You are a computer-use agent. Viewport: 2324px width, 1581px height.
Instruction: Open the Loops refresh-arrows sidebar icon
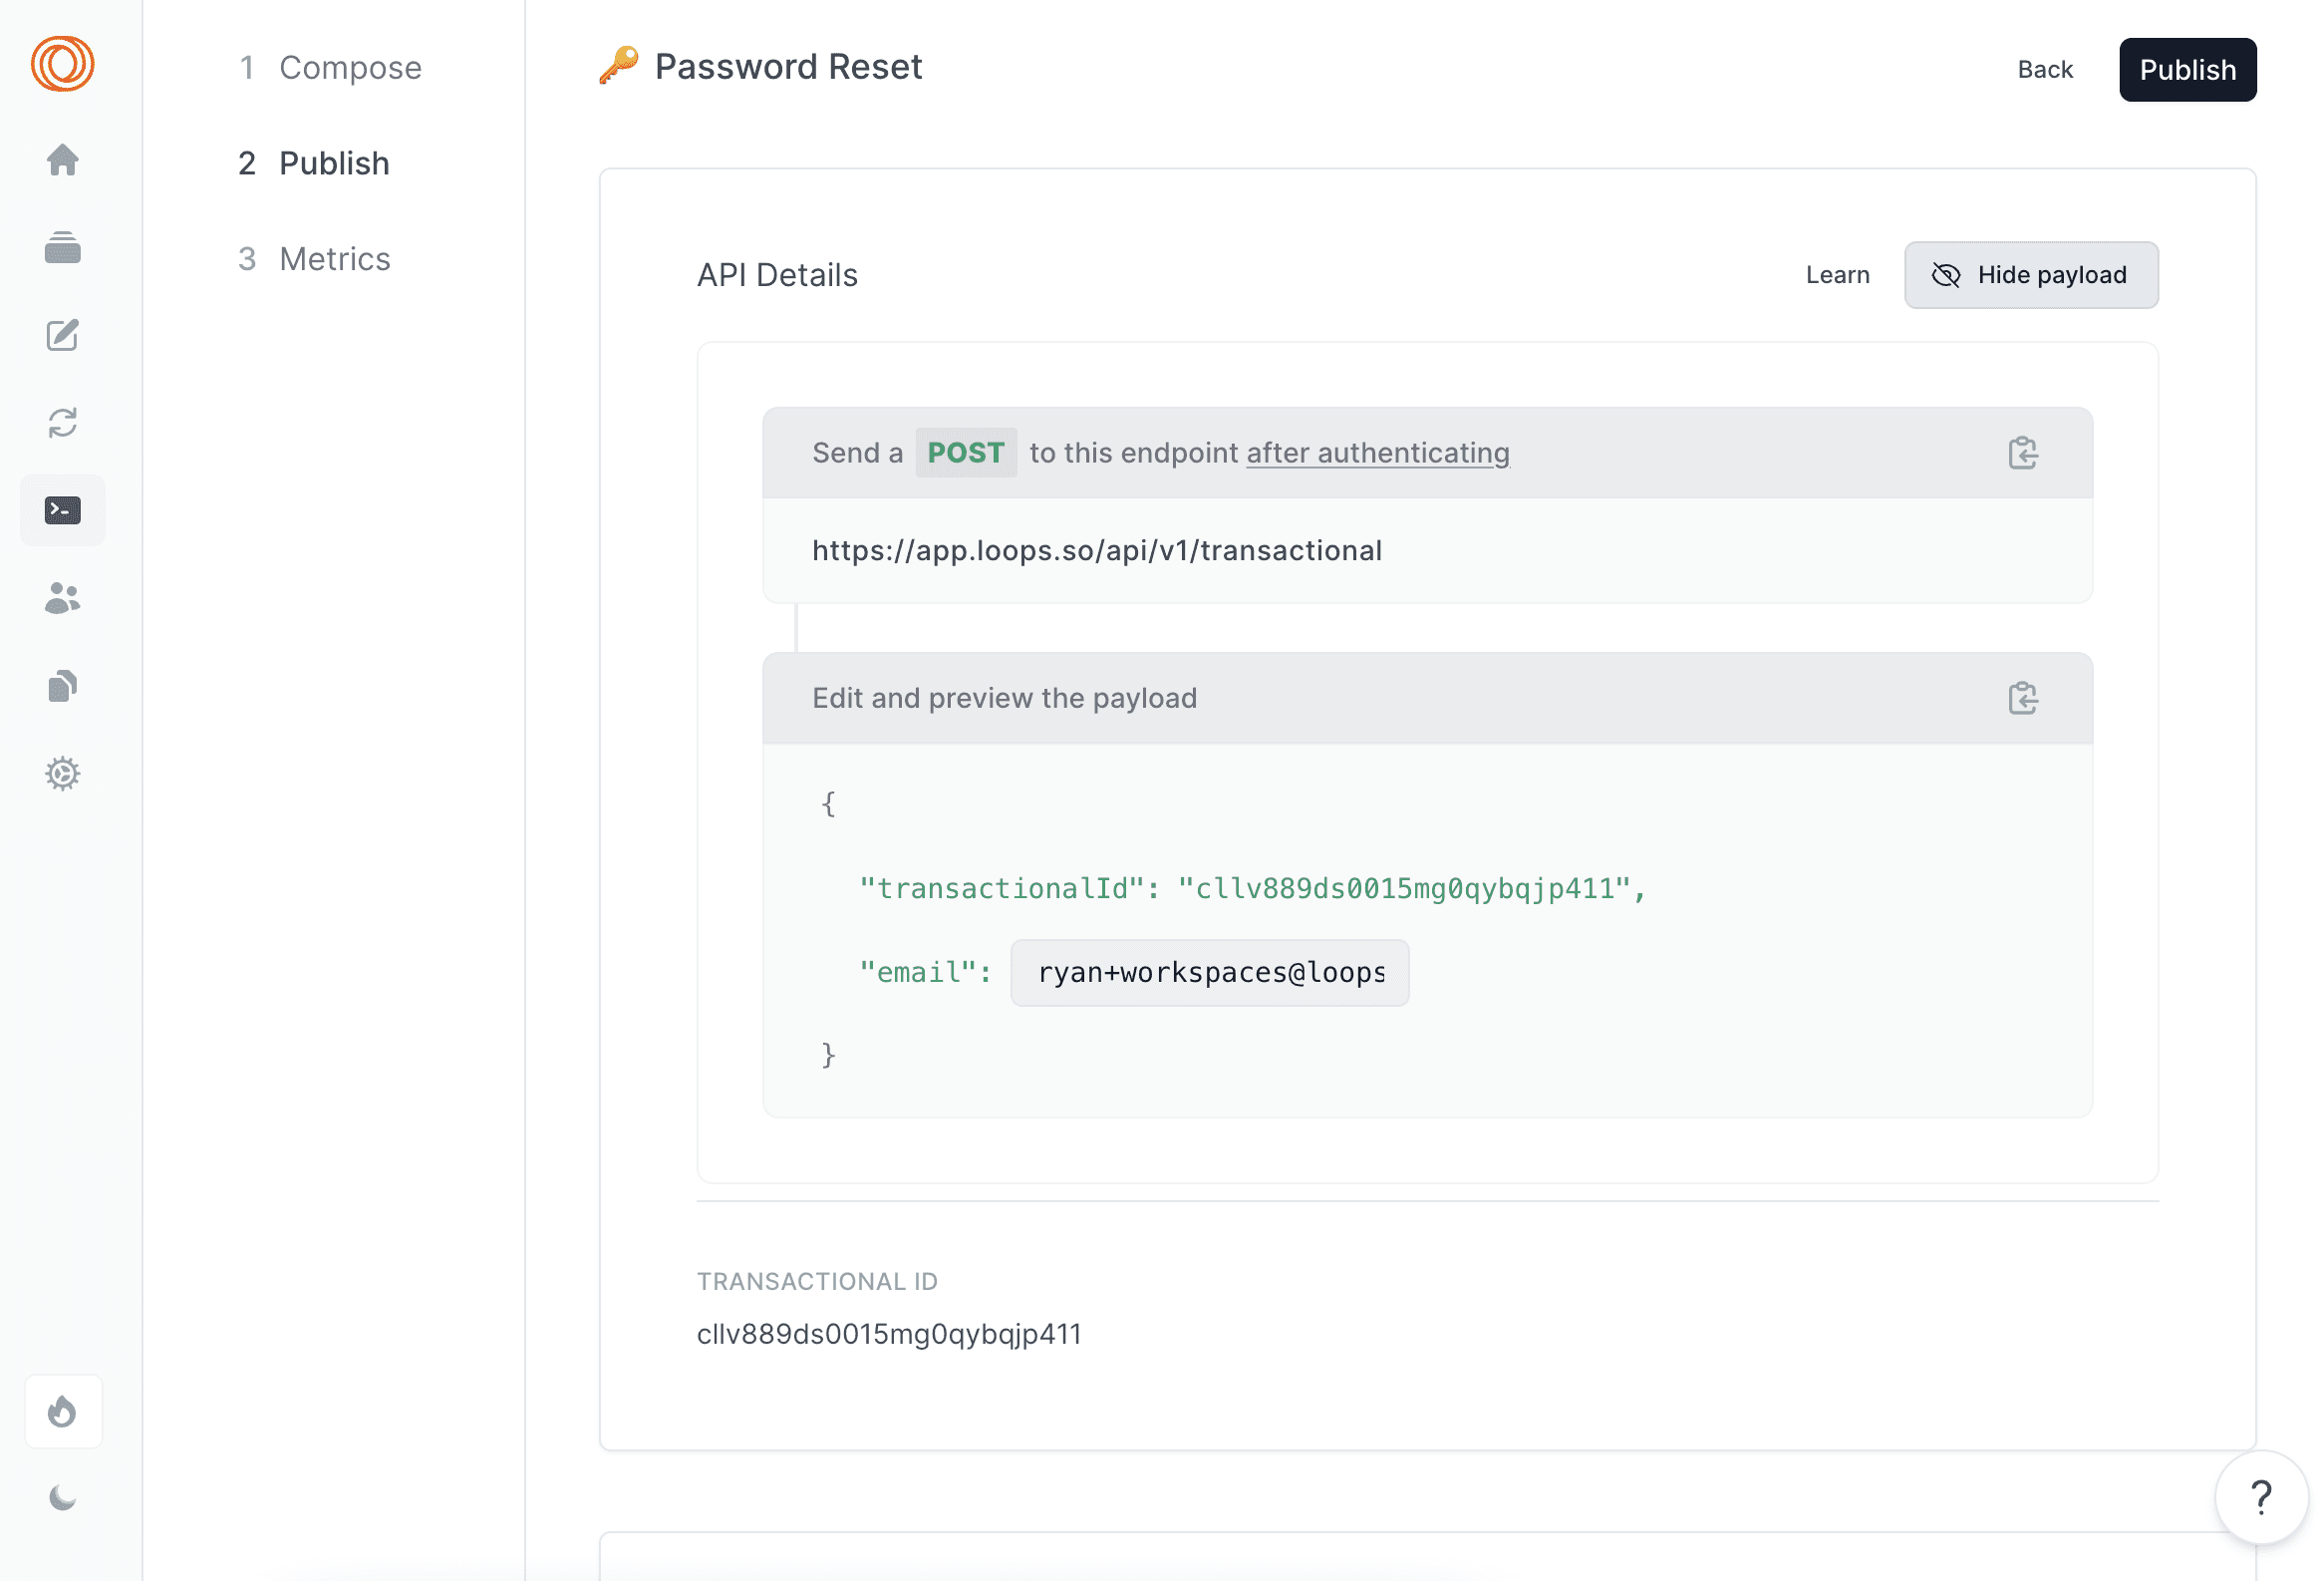pos(62,422)
